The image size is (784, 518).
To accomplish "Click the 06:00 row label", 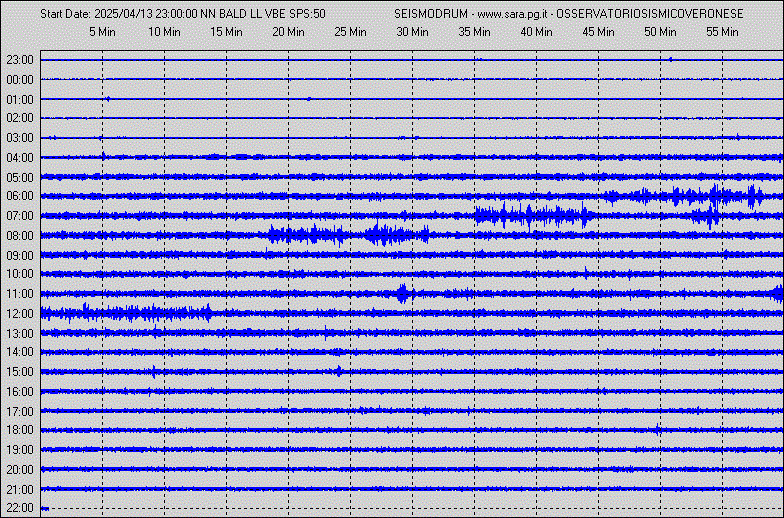I will 20,196.
